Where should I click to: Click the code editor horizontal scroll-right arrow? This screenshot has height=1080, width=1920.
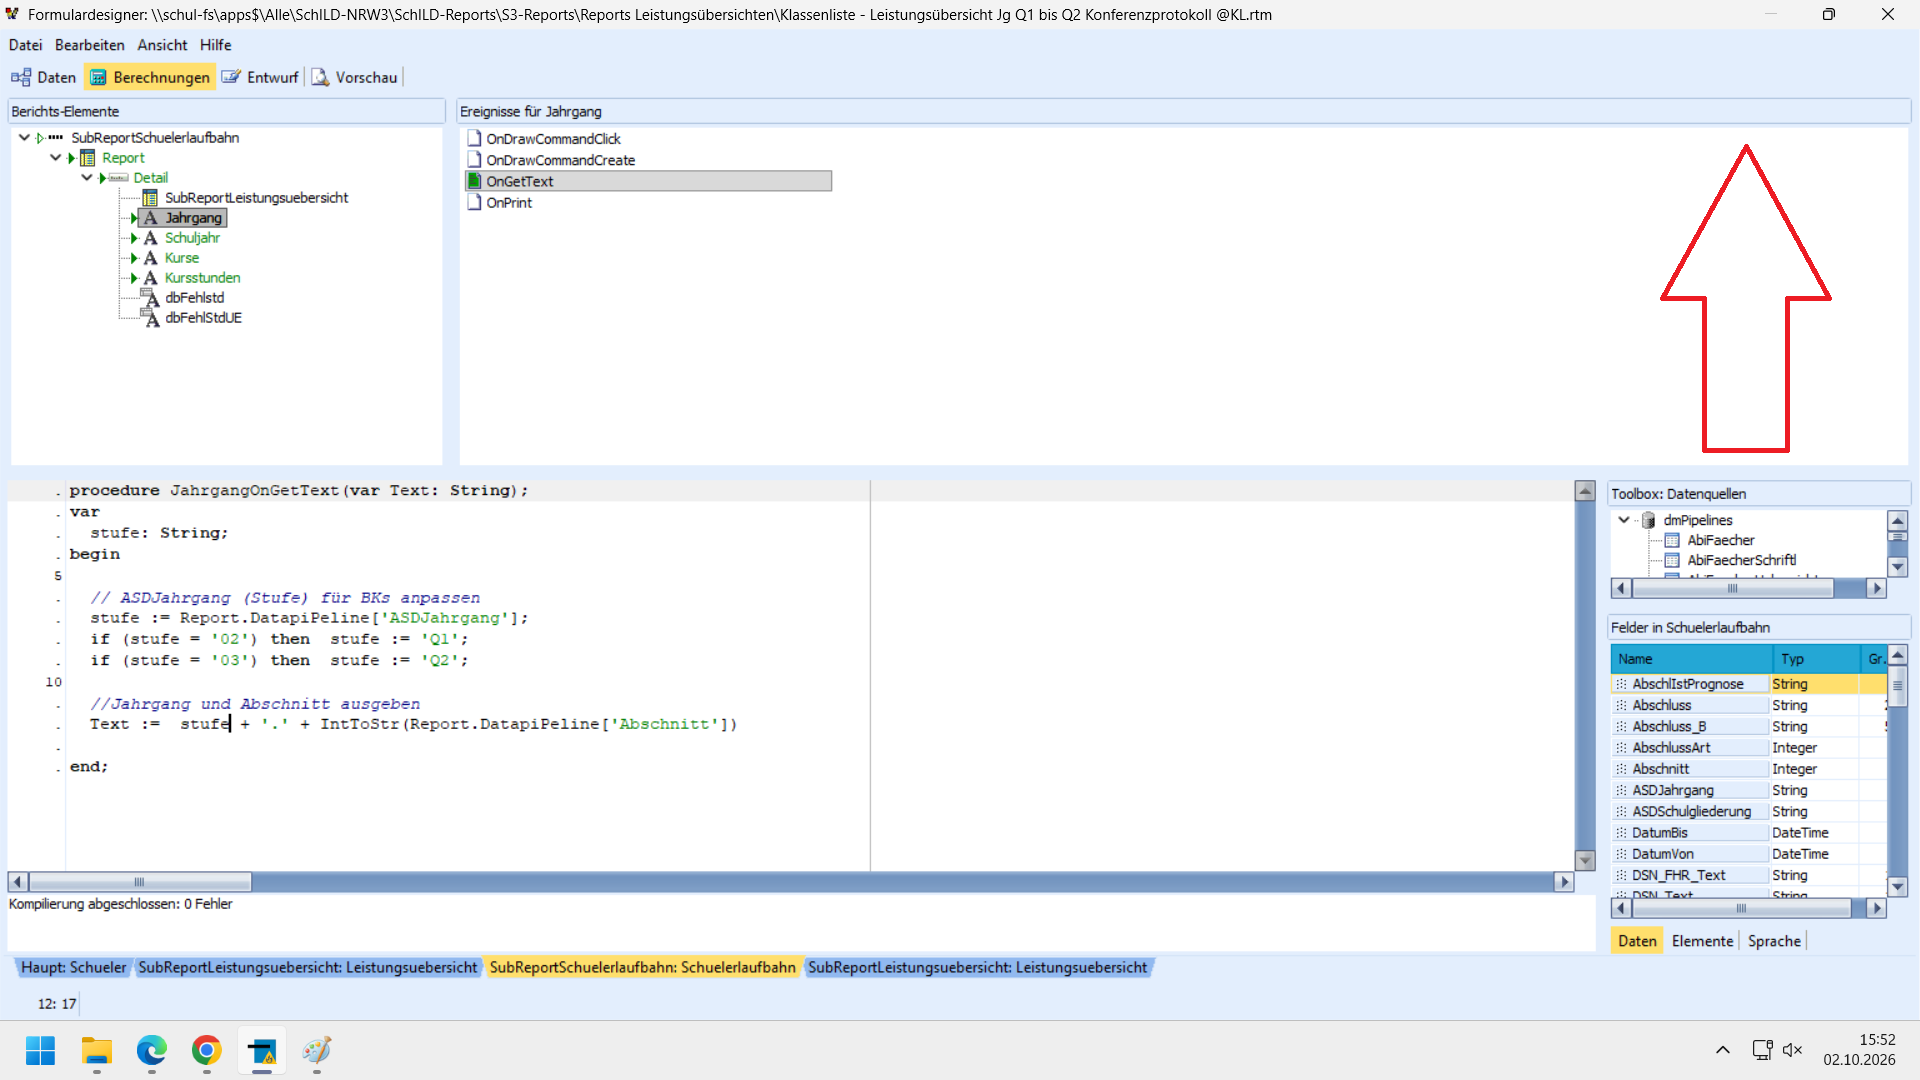click(x=1564, y=882)
